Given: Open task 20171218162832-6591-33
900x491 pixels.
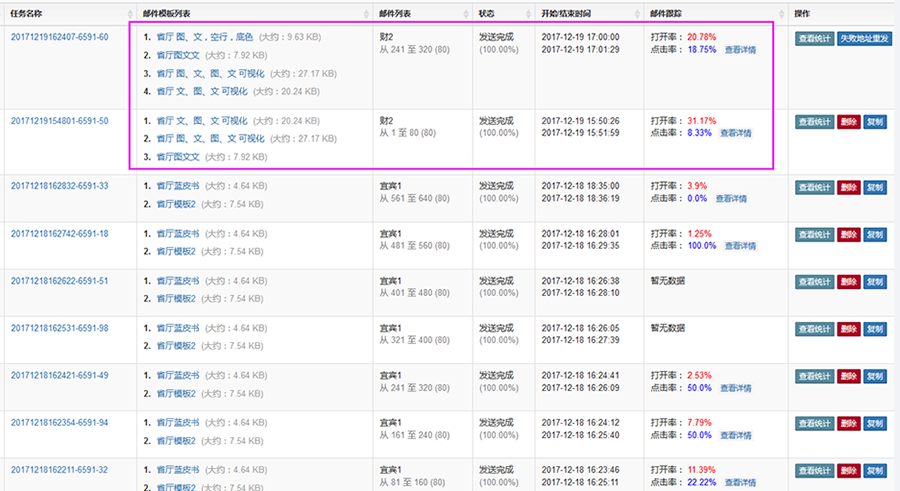Looking at the screenshot, I should pos(59,186).
